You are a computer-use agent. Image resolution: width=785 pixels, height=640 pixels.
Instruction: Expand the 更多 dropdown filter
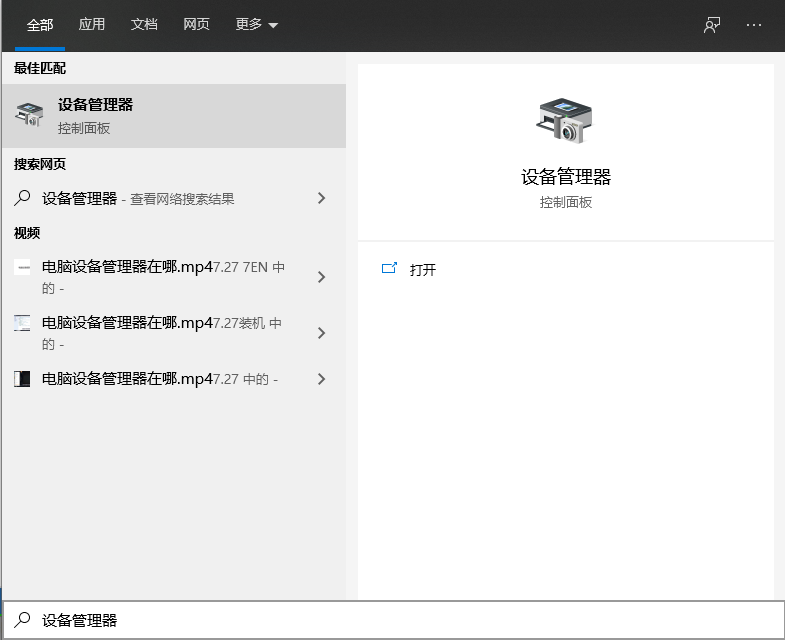[257, 25]
